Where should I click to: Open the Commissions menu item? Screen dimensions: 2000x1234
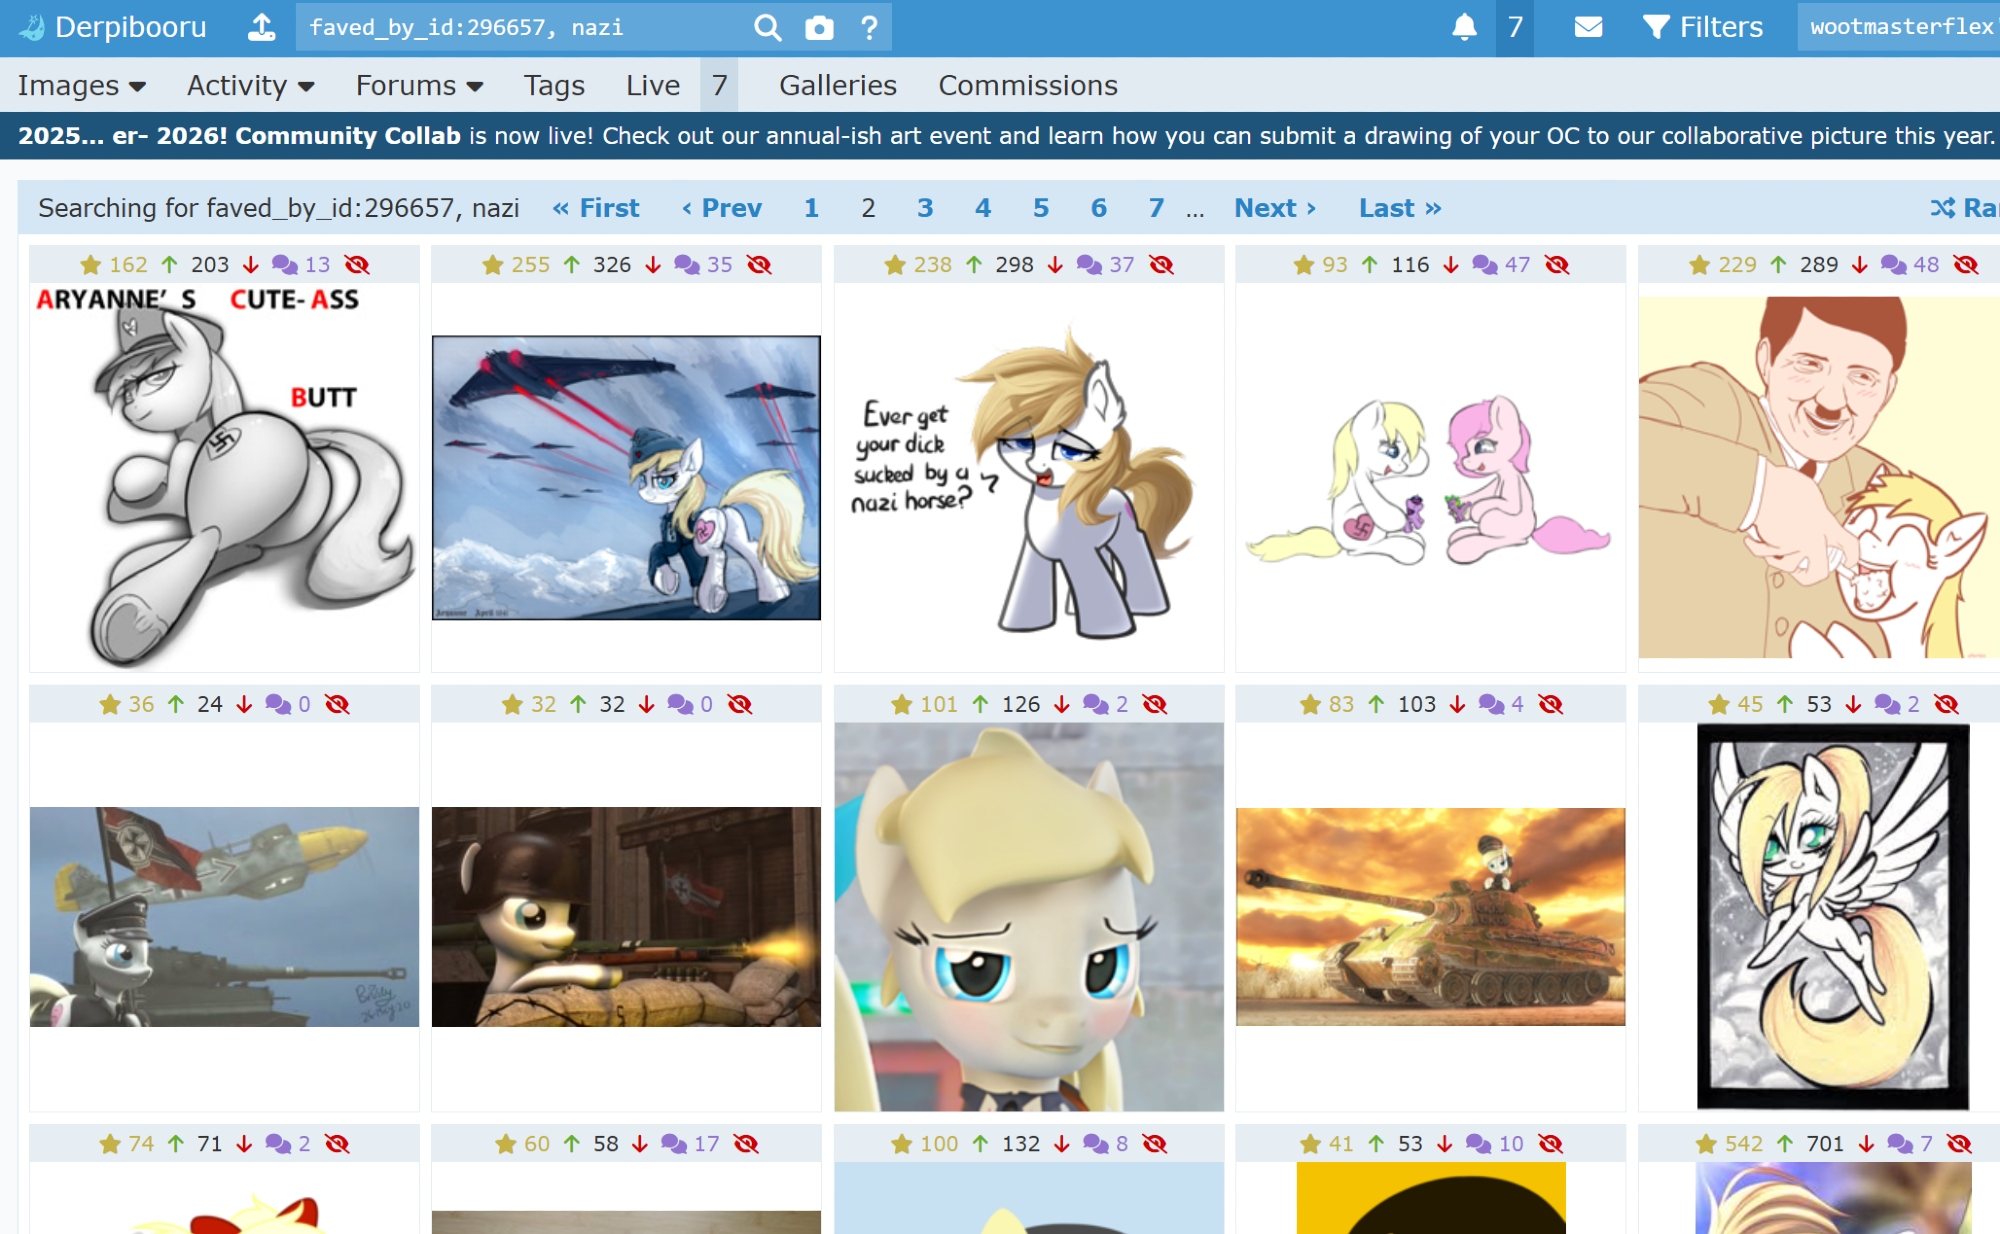coord(1027,86)
